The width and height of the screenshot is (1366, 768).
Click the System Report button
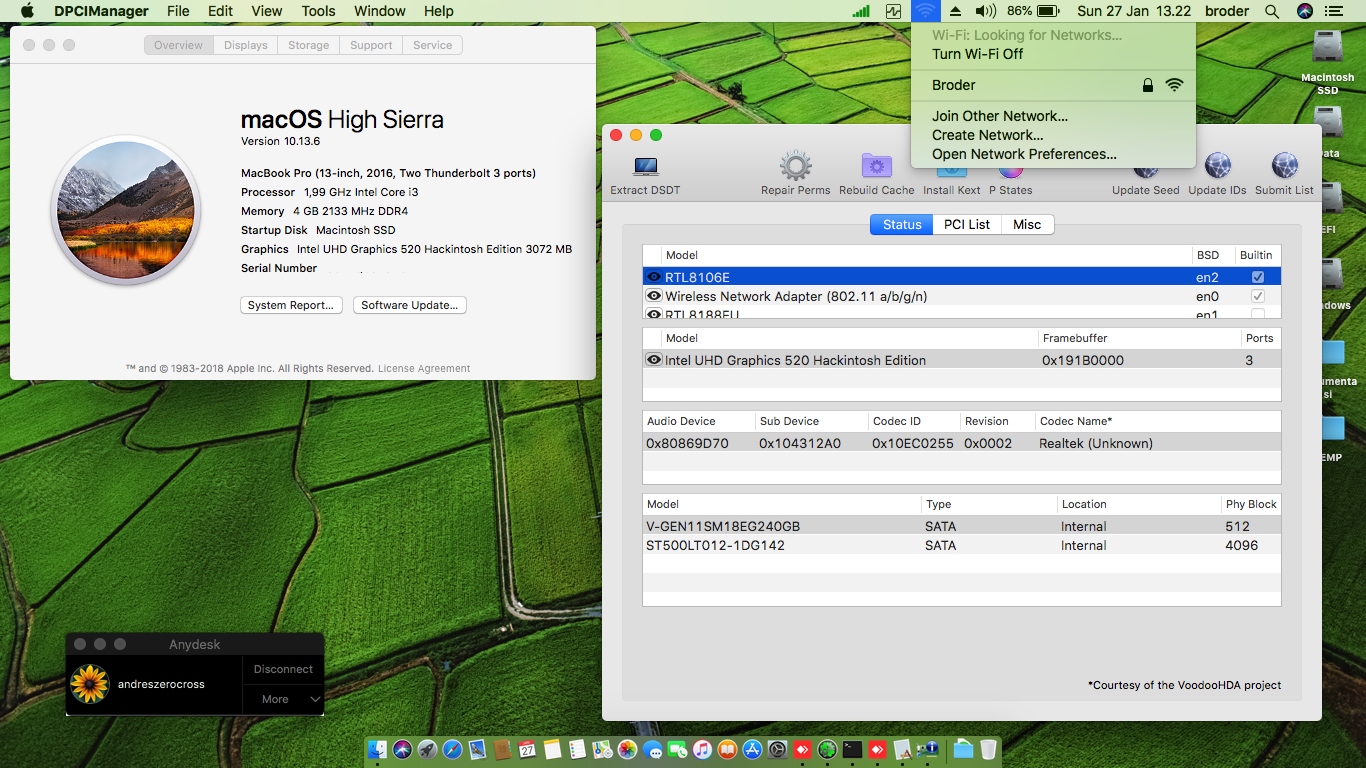291,305
